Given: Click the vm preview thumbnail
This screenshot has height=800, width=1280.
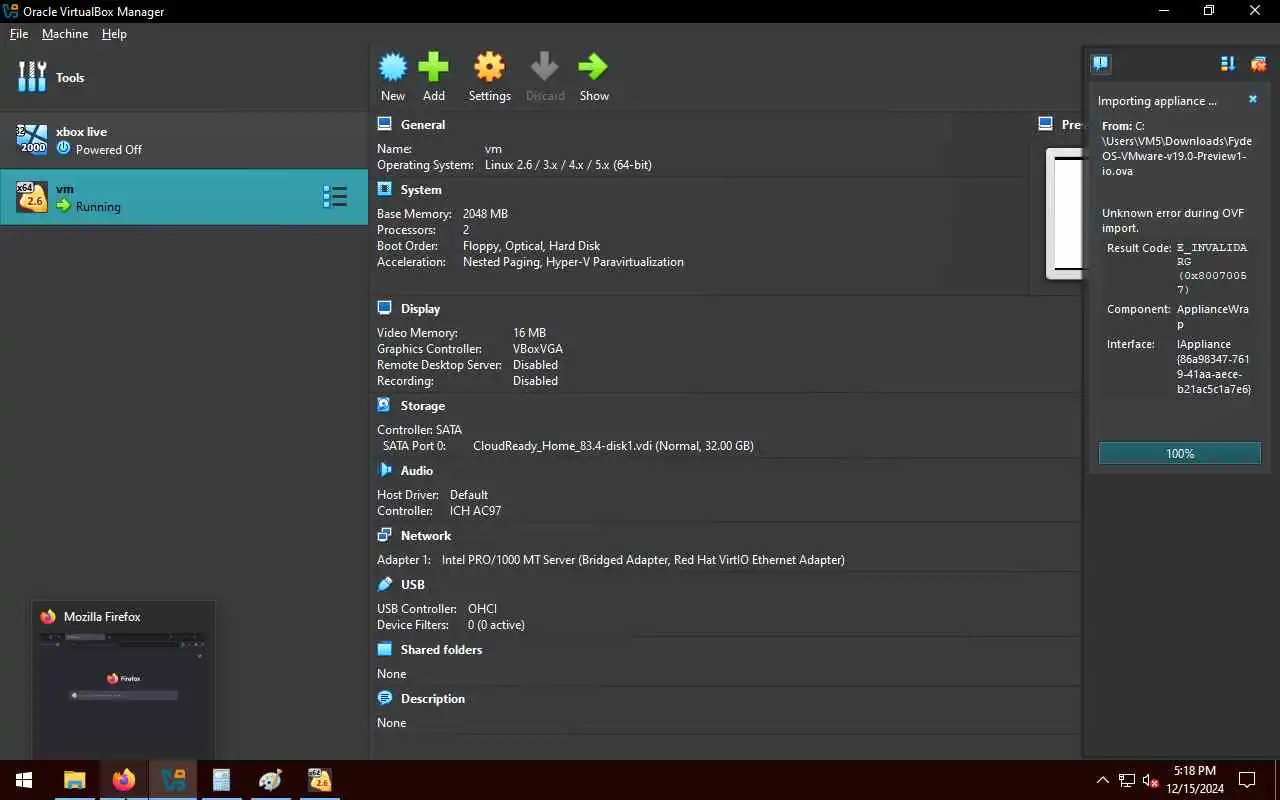Looking at the screenshot, I should [1064, 213].
